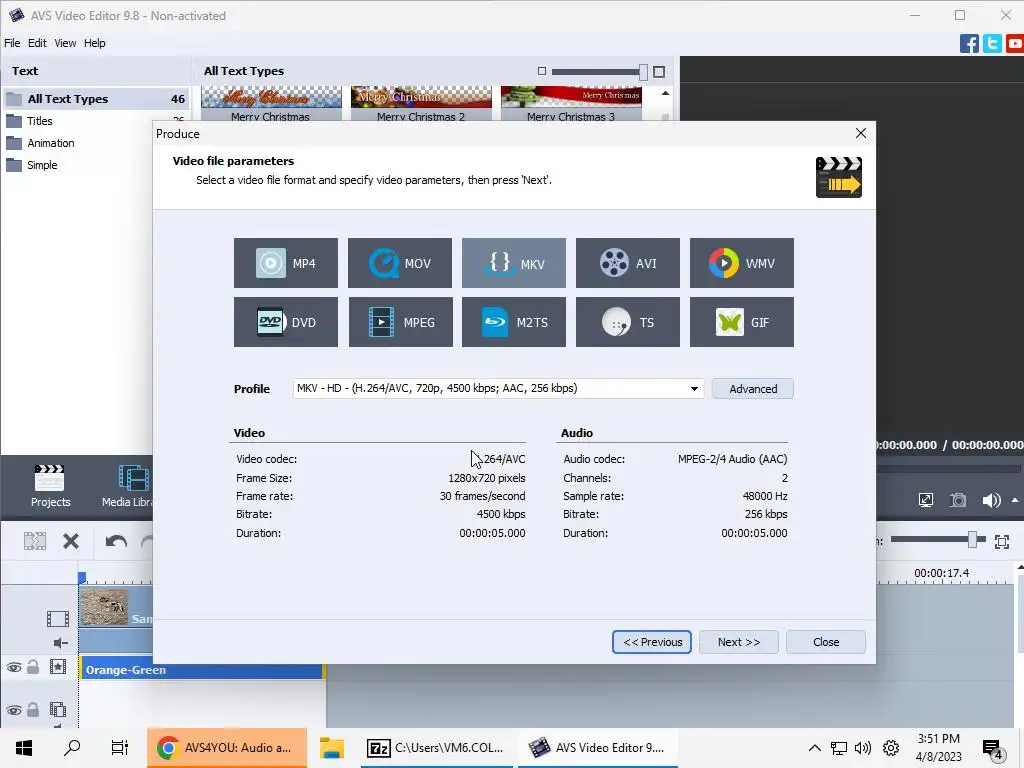Click the Orange-Green effect clip on timeline

tap(202, 670)
